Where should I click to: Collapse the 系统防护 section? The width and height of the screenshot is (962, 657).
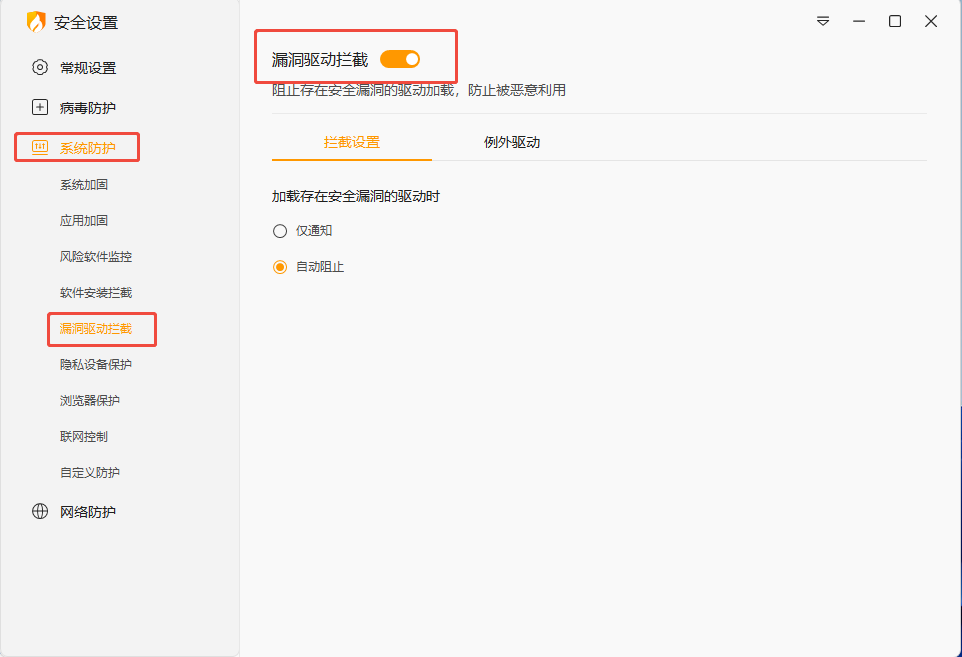[87, 148]
